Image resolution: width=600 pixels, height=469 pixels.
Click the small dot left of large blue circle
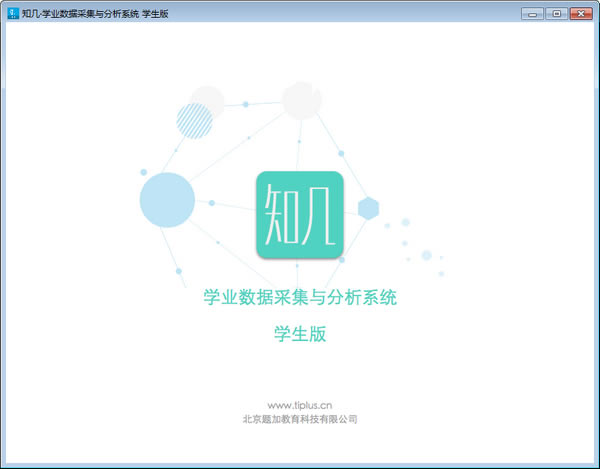tap(143, 172)
